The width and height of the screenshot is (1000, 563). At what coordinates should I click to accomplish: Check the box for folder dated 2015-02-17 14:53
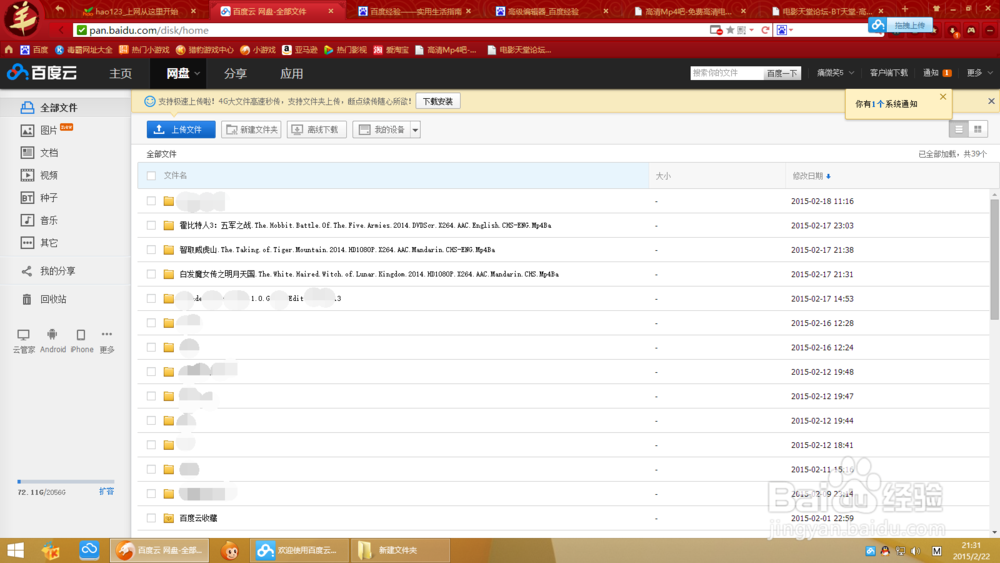click(151, 298)
